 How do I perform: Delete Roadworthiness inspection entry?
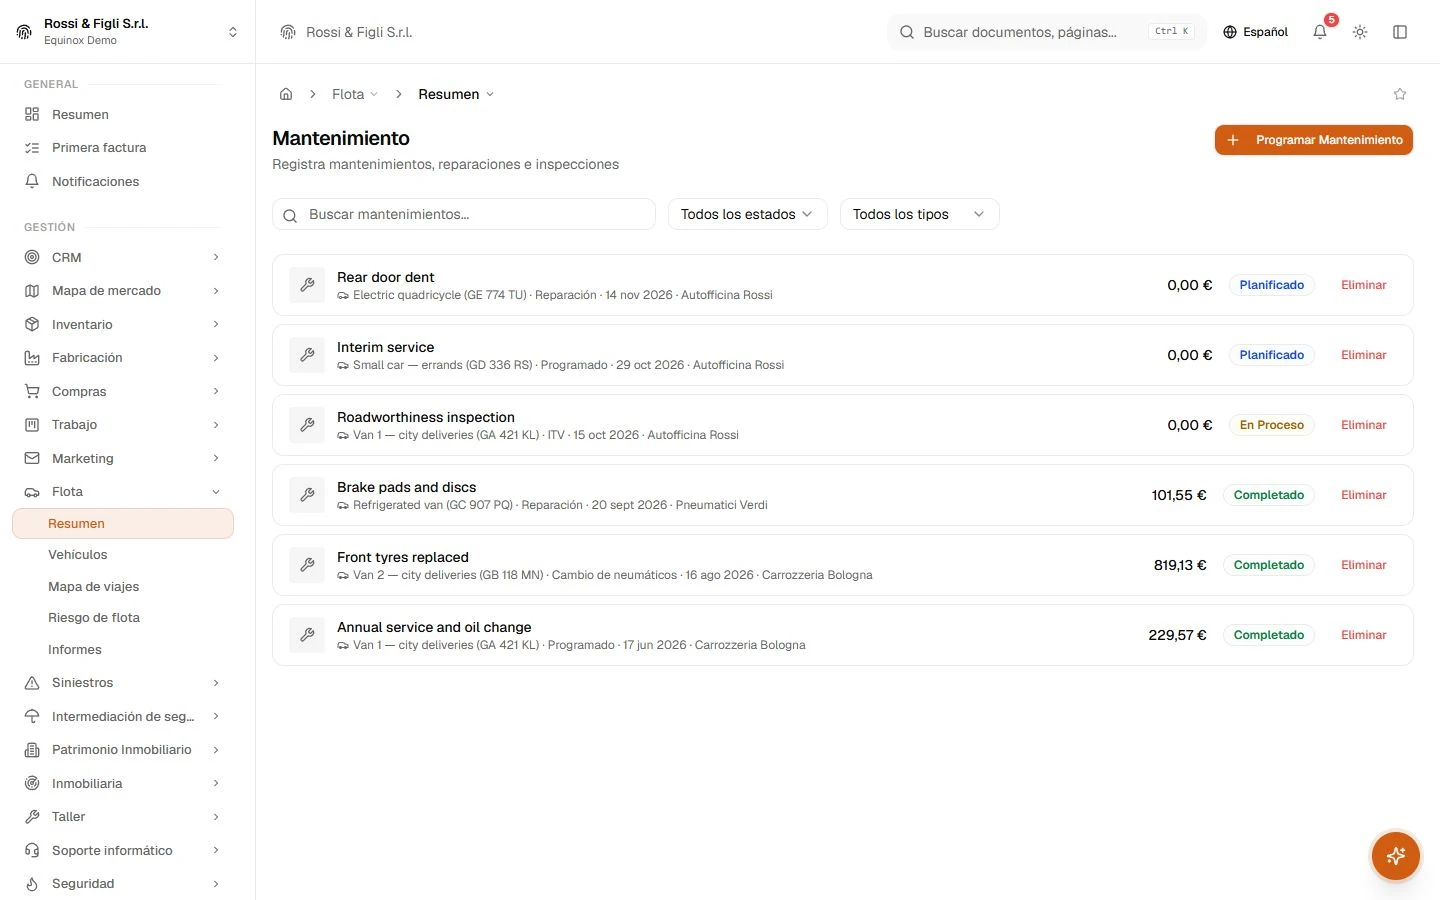tap(1364, 425)
